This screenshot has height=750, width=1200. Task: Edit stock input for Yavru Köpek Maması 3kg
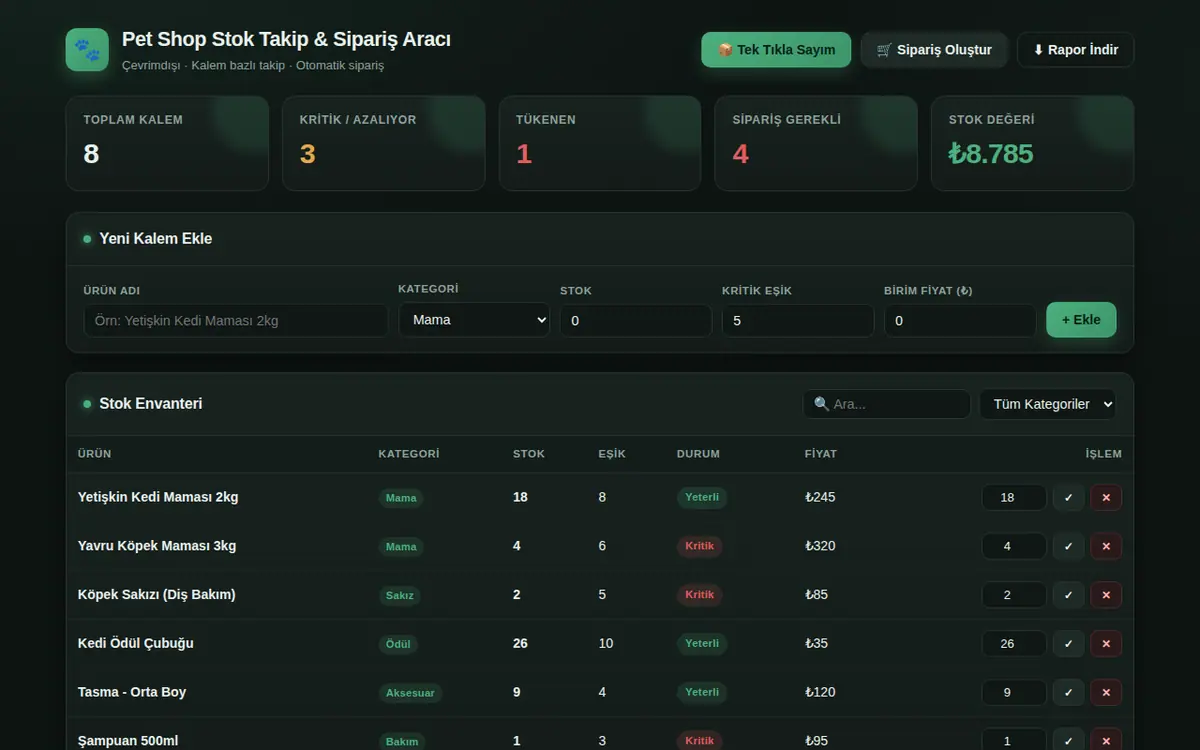coord(1014,546)
